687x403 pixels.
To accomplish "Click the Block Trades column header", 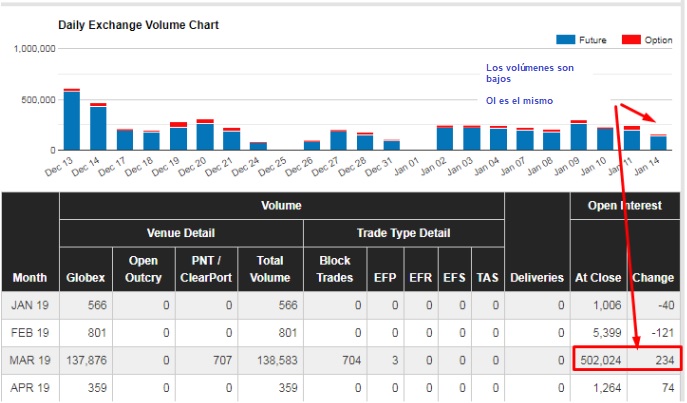I will point(335,269).
